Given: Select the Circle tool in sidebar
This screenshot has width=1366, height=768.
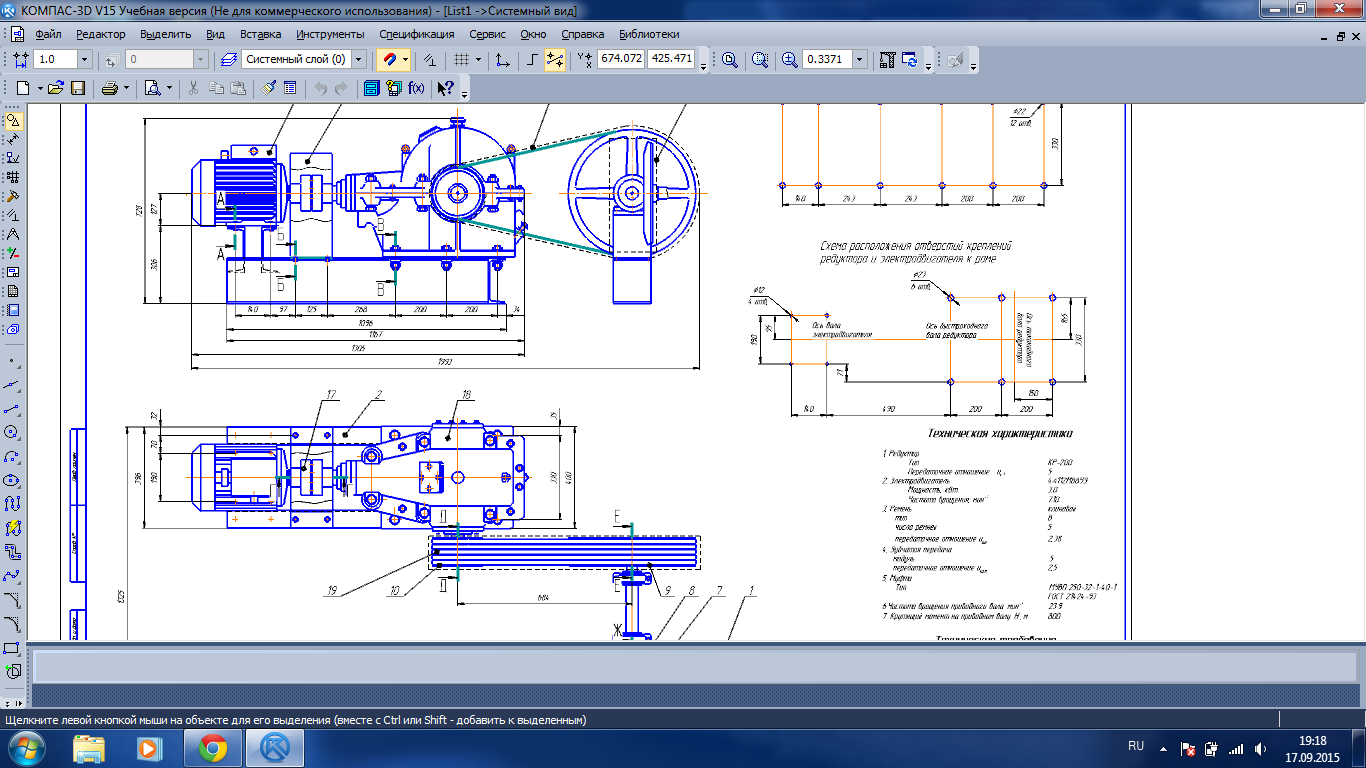Looking at the screenshot, I should [x=13, y=432].
